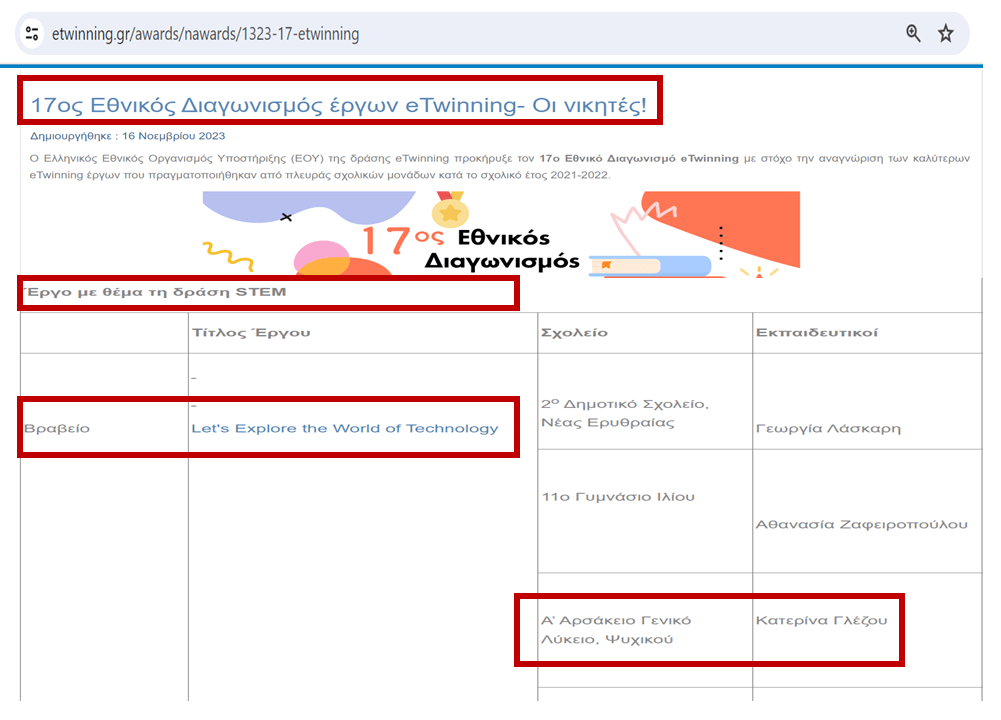Click teacher name 'Κατερίνα Γλέζου'
This screenshot has height=720, width=1001.
click(822, 620)
